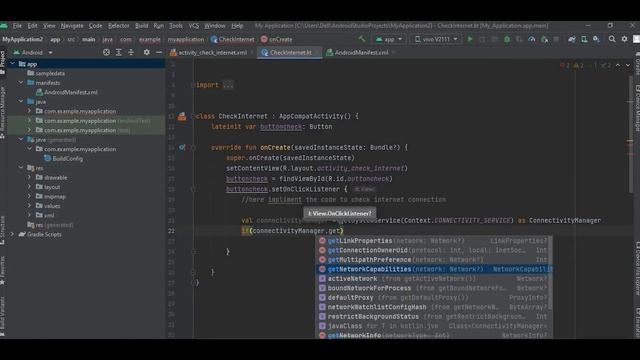
Task: Select the CheckInternet.kt editor tab
Action: (290, 53)
